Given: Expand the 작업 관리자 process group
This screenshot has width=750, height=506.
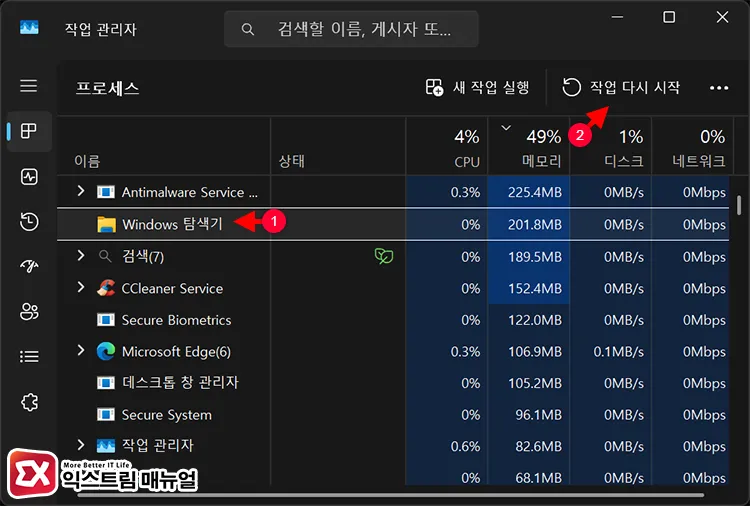Looking at the screenshot, I should coord(81,446).
